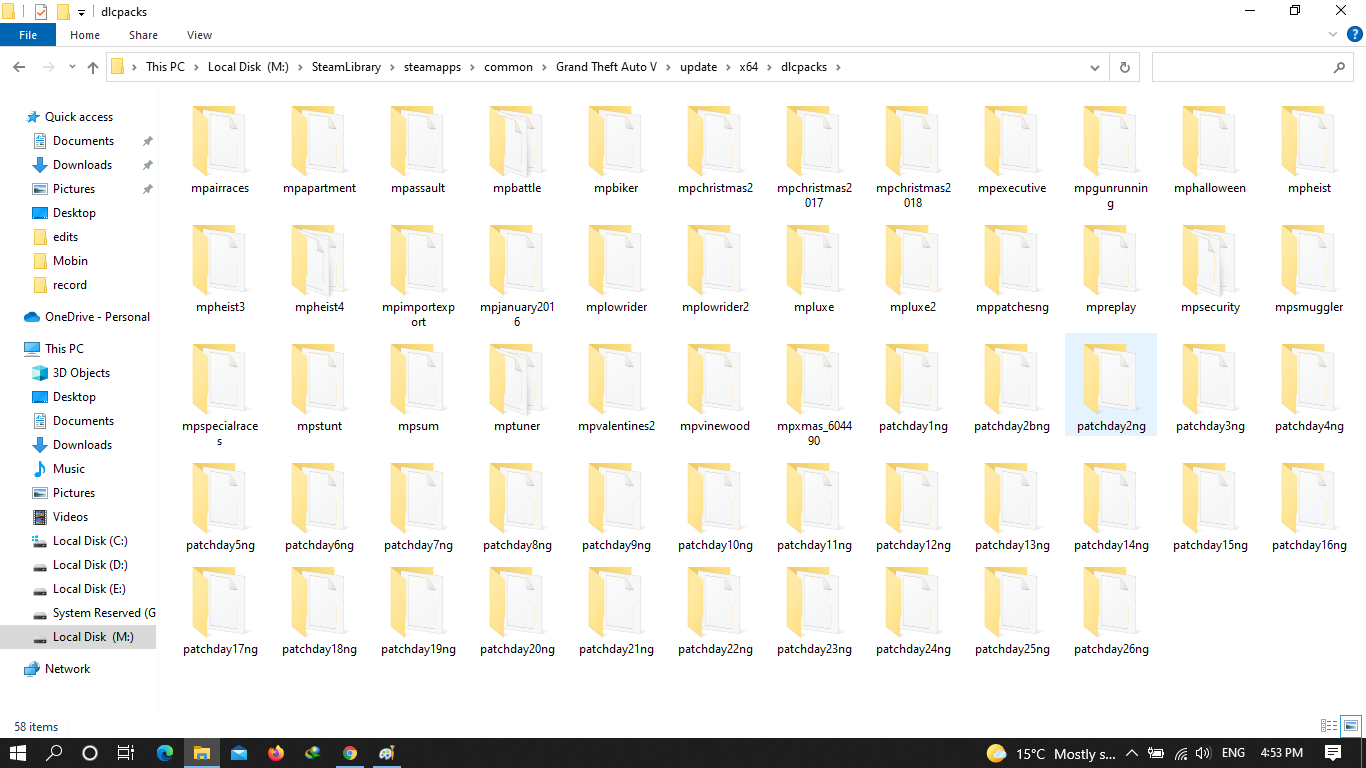This screenshot has width=1366, height=768.
Task: Select Local Disk (C:) in navigation pane
Action: [90, 541]
